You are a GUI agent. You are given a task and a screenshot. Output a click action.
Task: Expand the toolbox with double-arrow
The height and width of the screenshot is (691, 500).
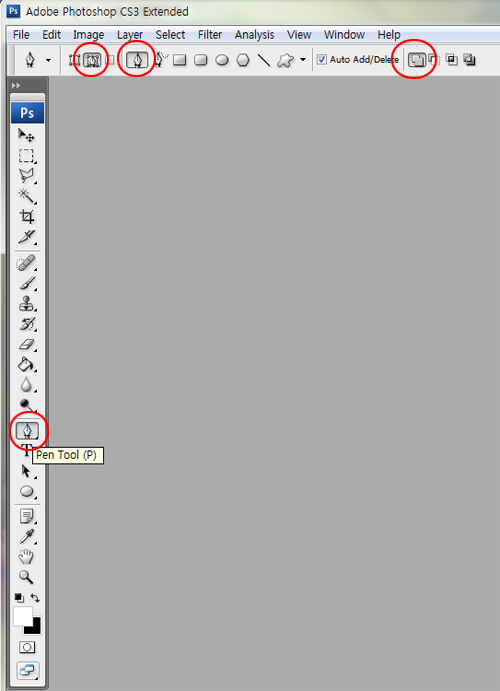(16, 85)
